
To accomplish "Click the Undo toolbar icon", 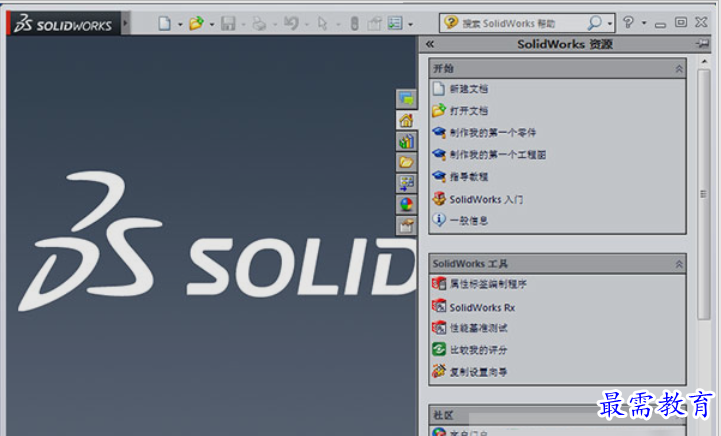I will click(291, 23).
